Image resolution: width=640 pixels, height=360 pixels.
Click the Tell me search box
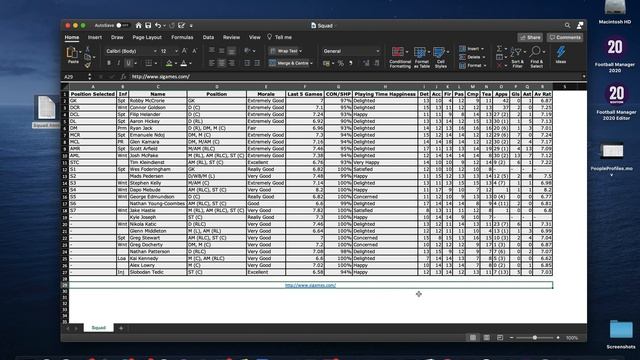[280, 37]
